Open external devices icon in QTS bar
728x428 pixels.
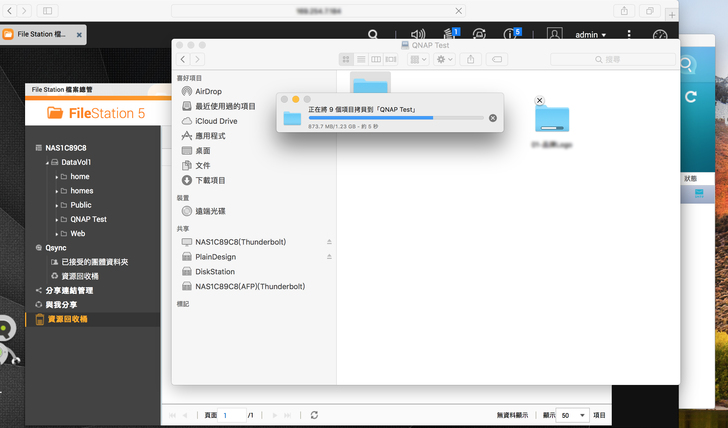pos(479,34)
